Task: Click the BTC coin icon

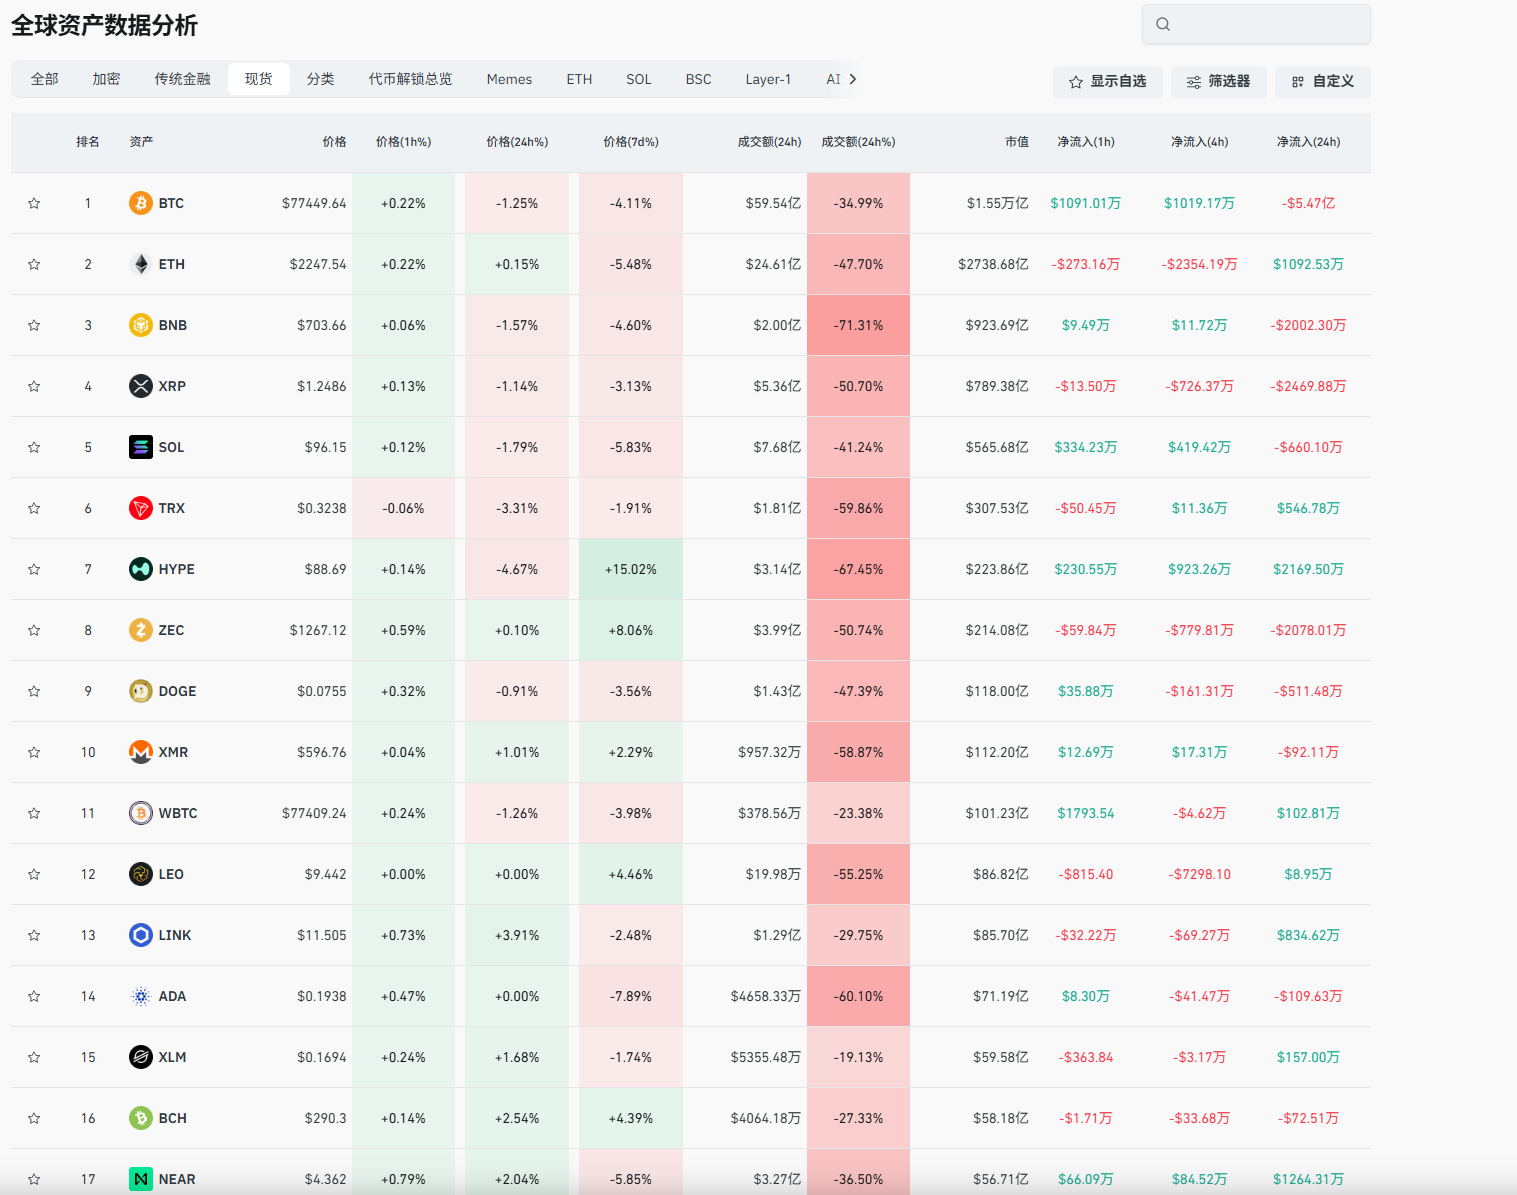Action: [141, 203]
